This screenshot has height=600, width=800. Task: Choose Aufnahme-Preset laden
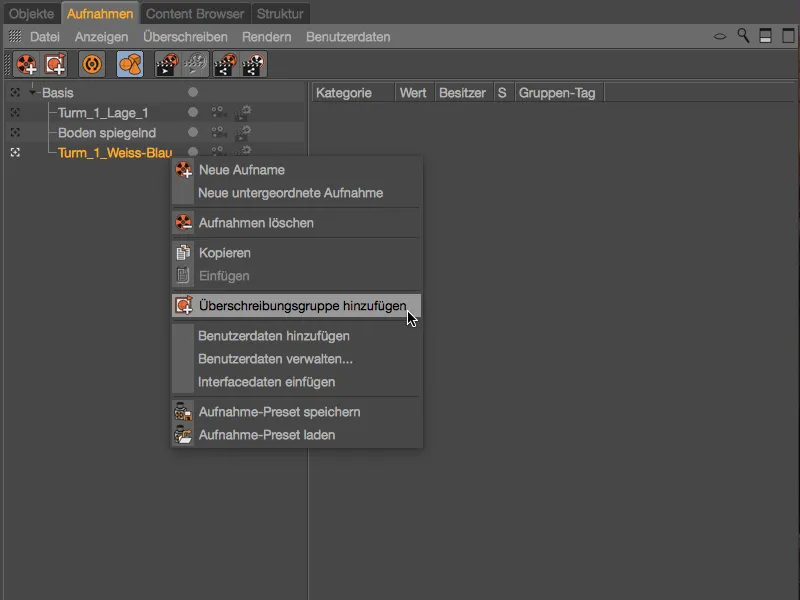(x=297, y=435)
